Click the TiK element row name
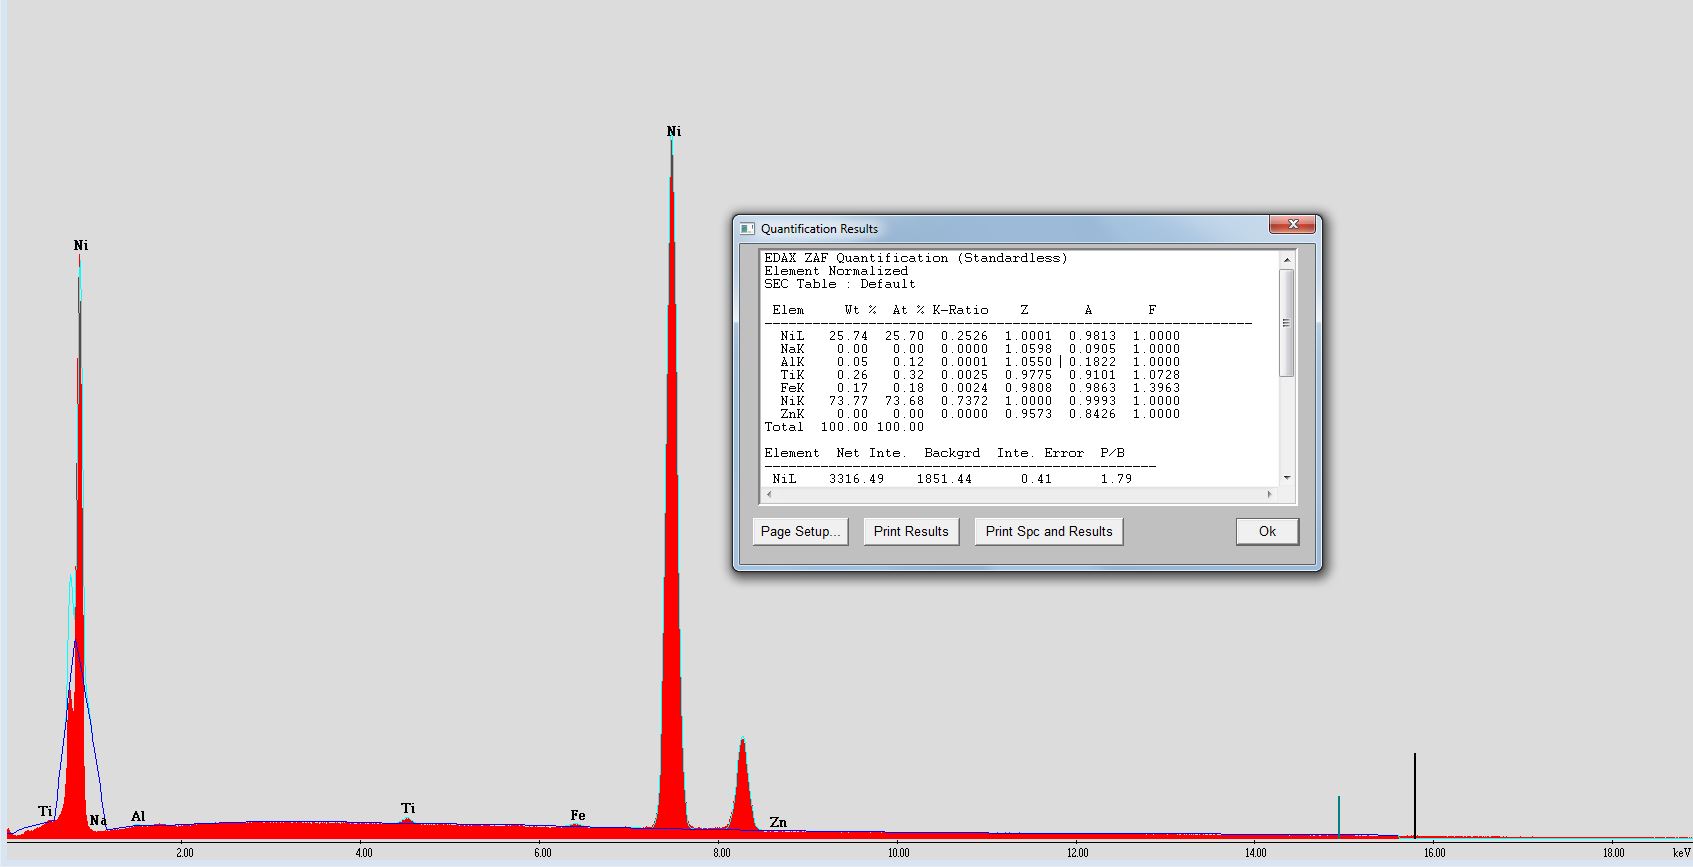 [792, 375]
